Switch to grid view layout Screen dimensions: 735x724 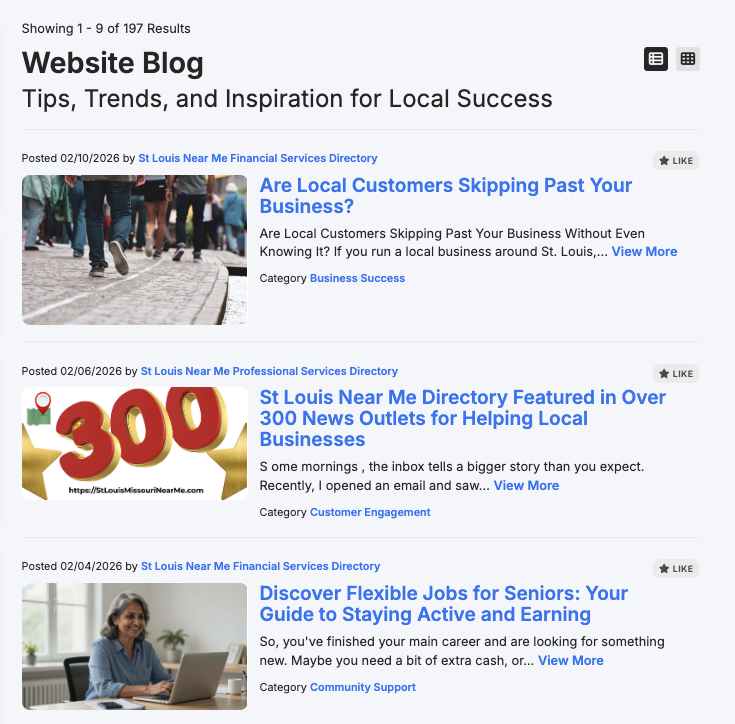coord(688,59)
